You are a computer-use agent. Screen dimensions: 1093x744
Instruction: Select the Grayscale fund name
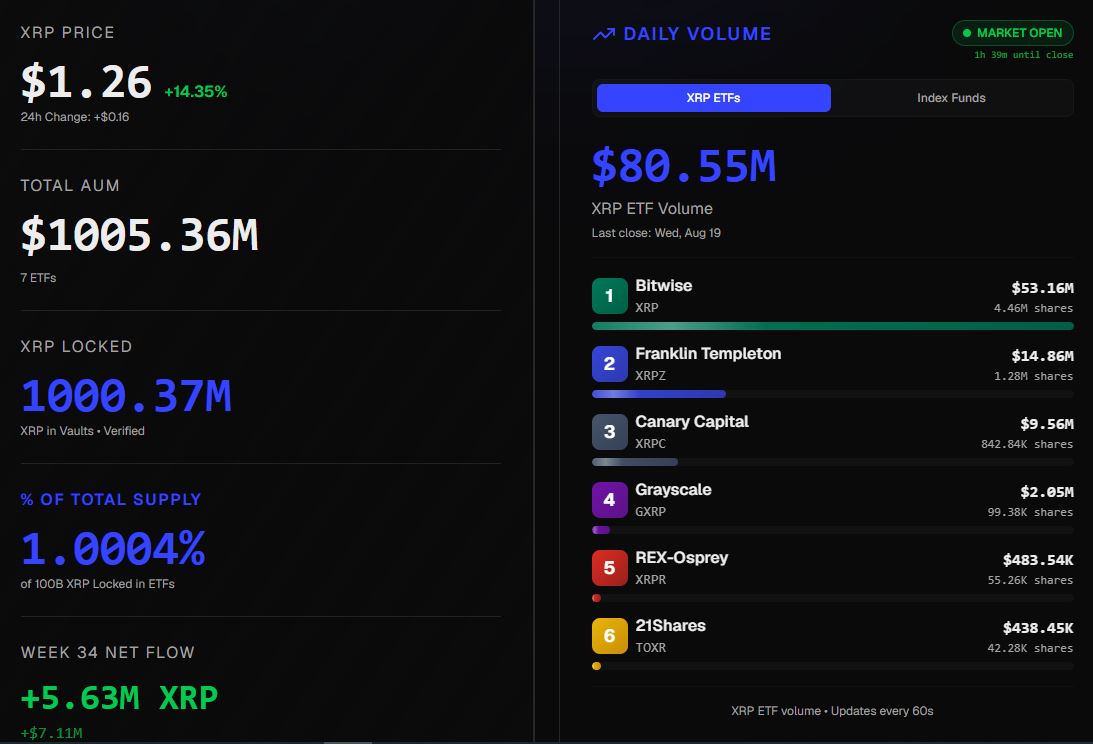[673, 489]
